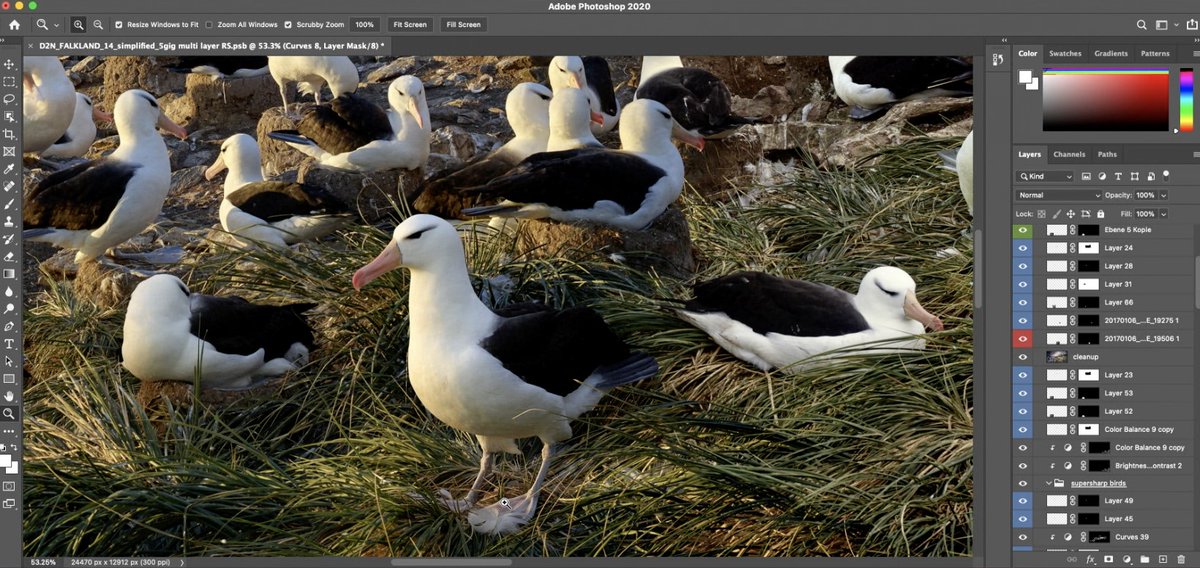
Task: Click the Fit Screen button
Action: point(409,24)
